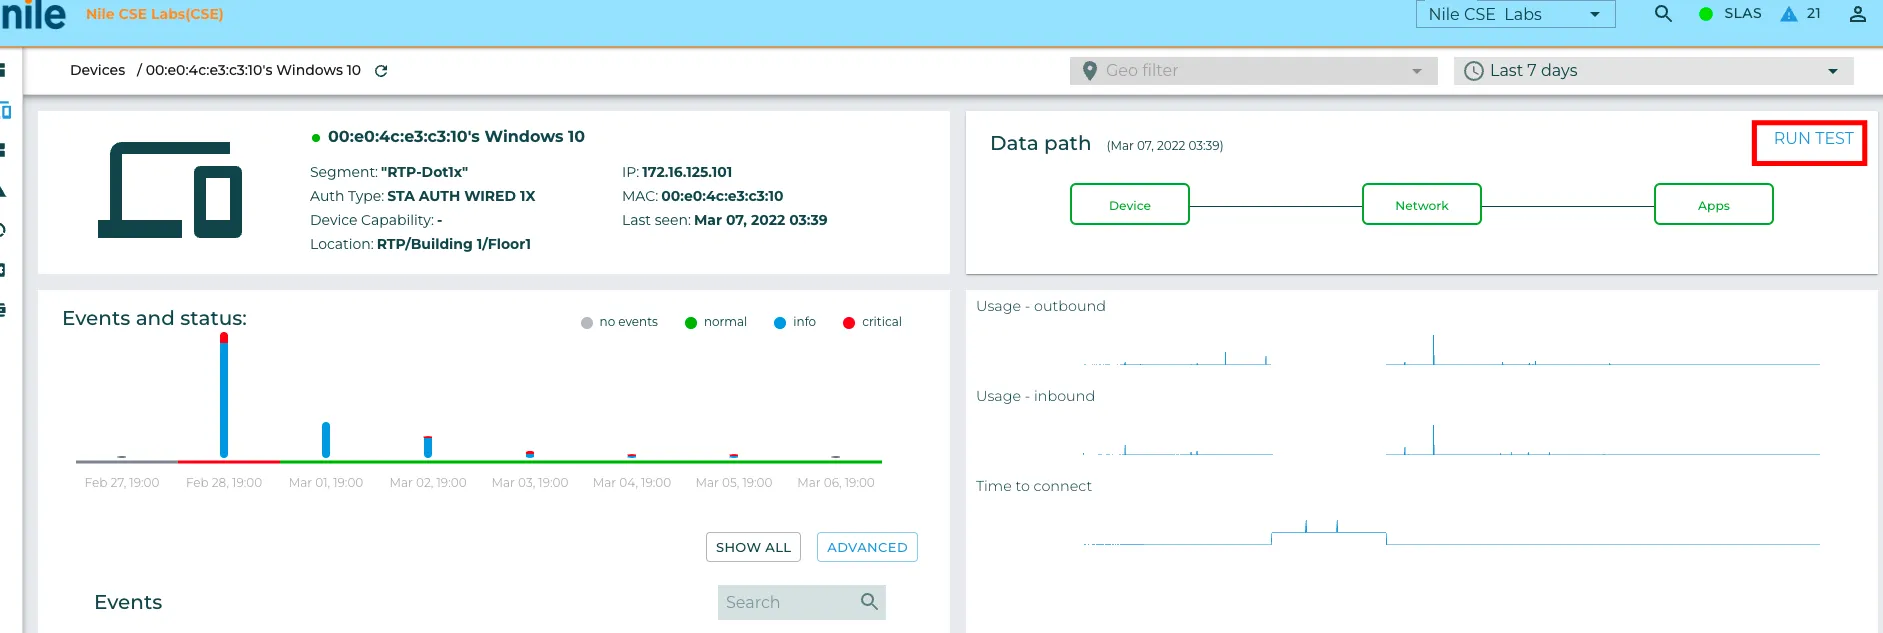Click the Events search magnifier icon
This screenshot has width=1883, height=633.
(869, 602)
